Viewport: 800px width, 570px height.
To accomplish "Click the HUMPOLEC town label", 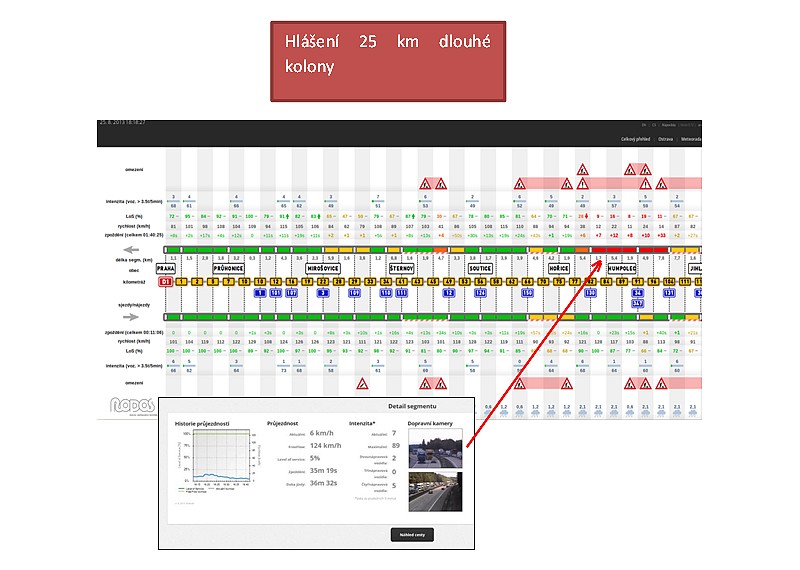I will pyautogui.click(x=622, y=268).
